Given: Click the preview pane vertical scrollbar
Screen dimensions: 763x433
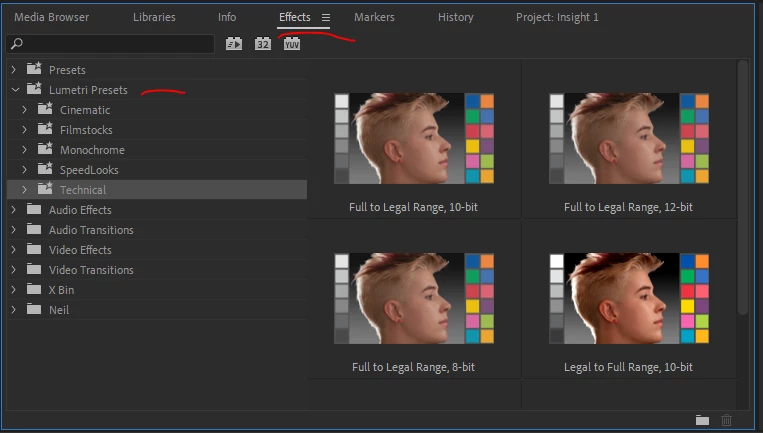Looking at the screenshot, I should click(743, 188).
